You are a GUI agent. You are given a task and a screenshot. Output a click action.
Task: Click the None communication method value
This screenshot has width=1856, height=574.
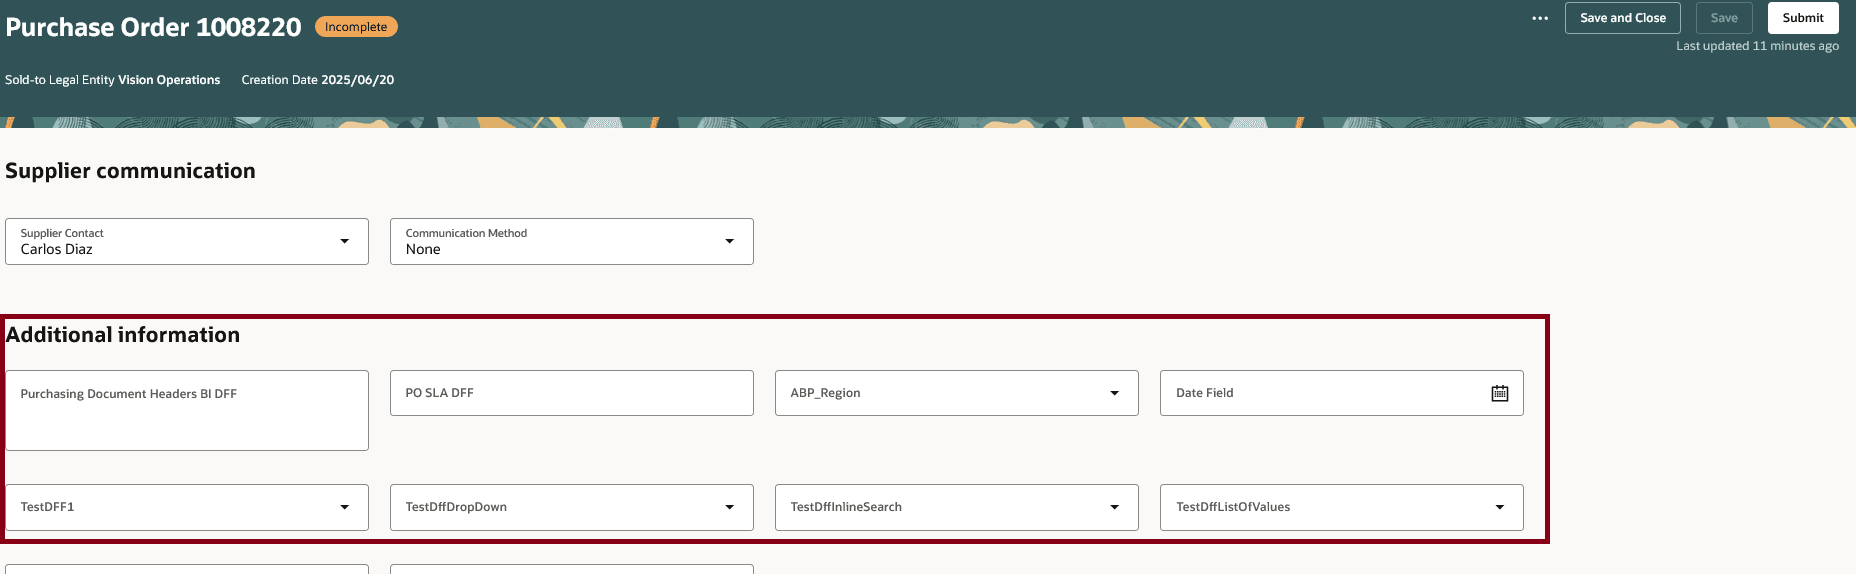423,249
